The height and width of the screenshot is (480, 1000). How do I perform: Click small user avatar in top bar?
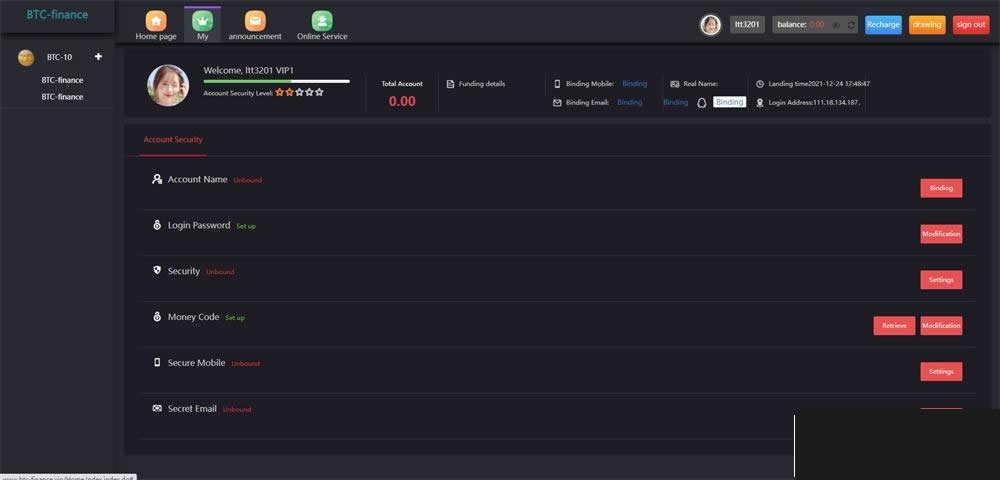(710, 25)
